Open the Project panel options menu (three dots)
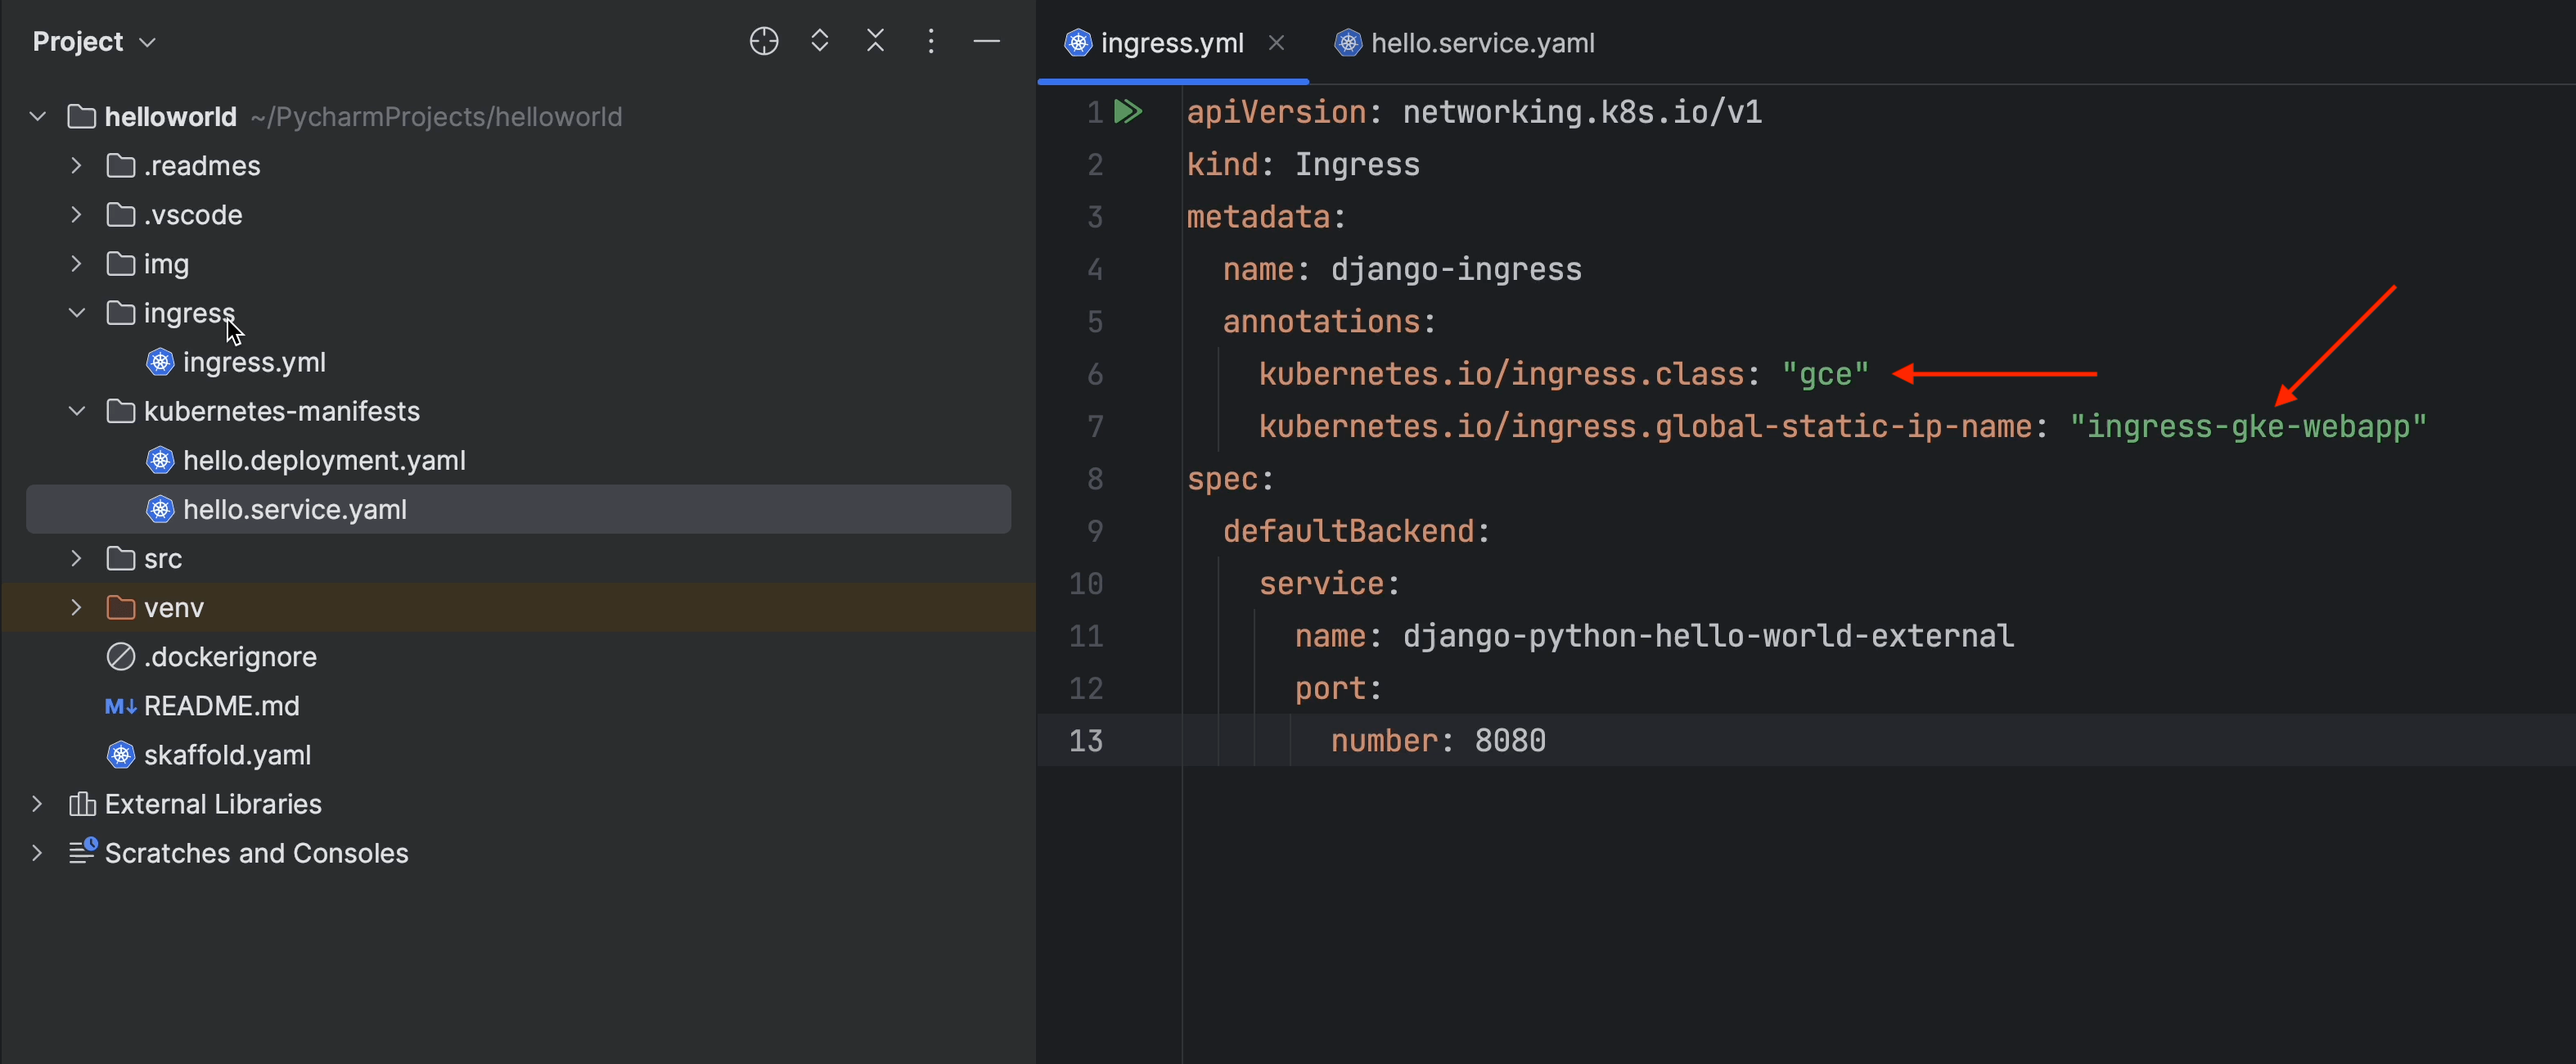2576x1064 pixels. (931, 41)
